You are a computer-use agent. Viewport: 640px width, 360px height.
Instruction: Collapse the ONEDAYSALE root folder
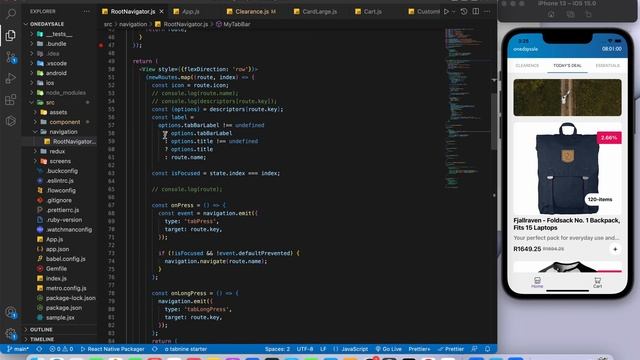point(47,24)
